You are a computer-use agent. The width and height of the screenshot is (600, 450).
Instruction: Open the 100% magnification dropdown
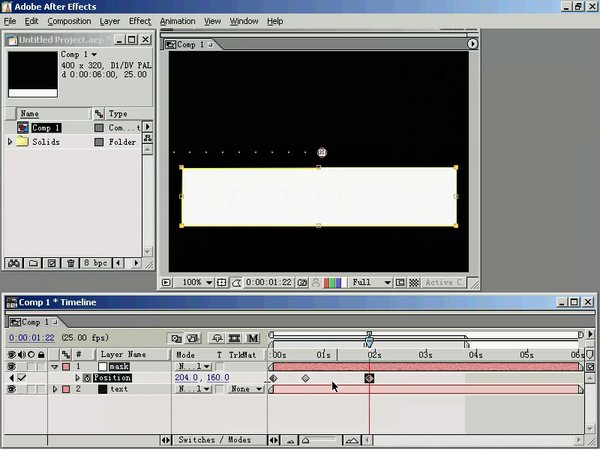pyautogui.click(x=194, y=283)
